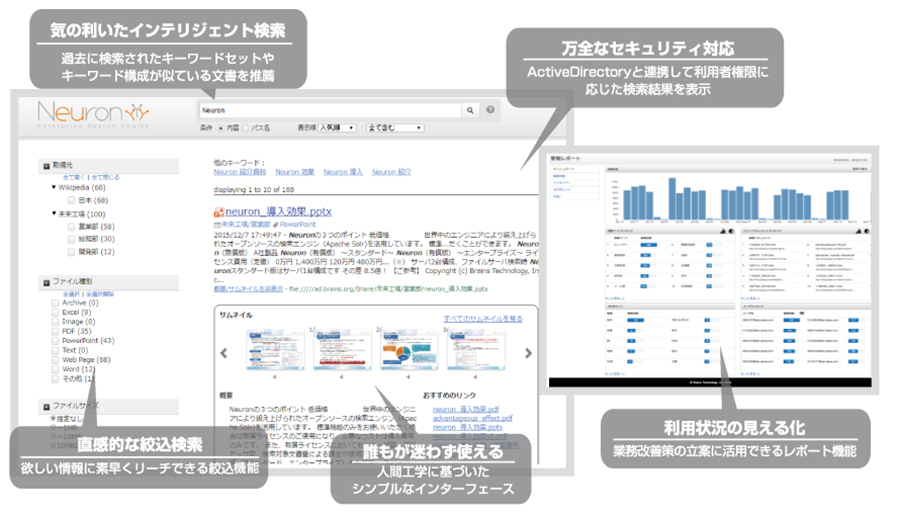The height and width of the screenshot is (516, 900).
Task: Tick the PDF (35) checkbox
Action: pyautogui.click(x=55, y=332)
